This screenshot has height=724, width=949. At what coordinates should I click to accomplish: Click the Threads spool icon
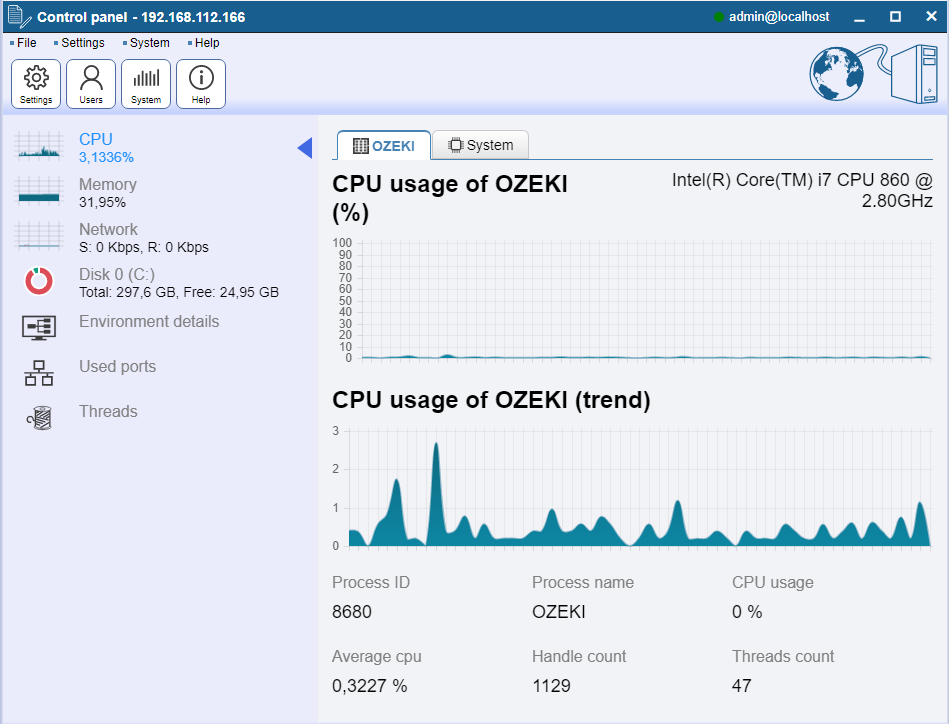pos(40,418)
